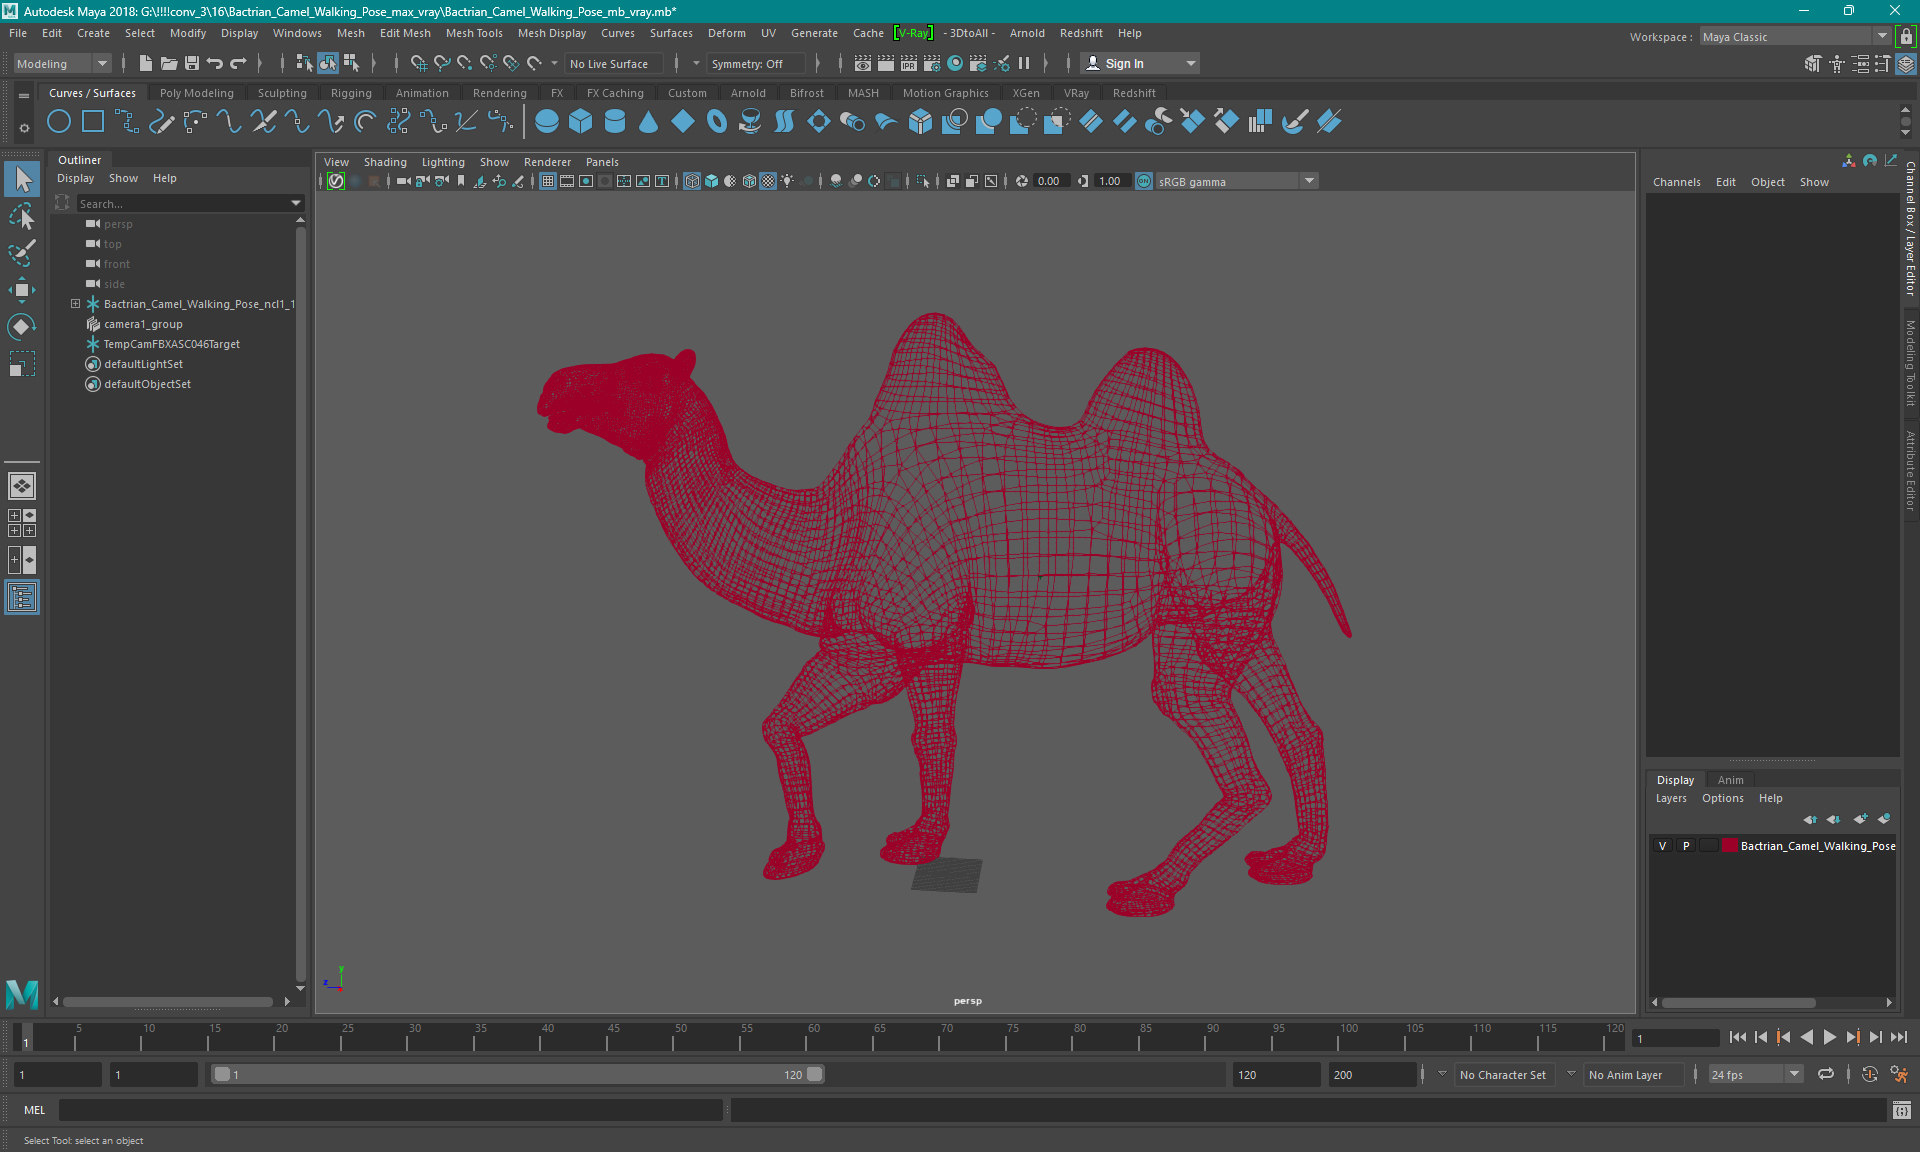Open the Mesh Tools menu
The image size is (1920, 1152).
474,33
